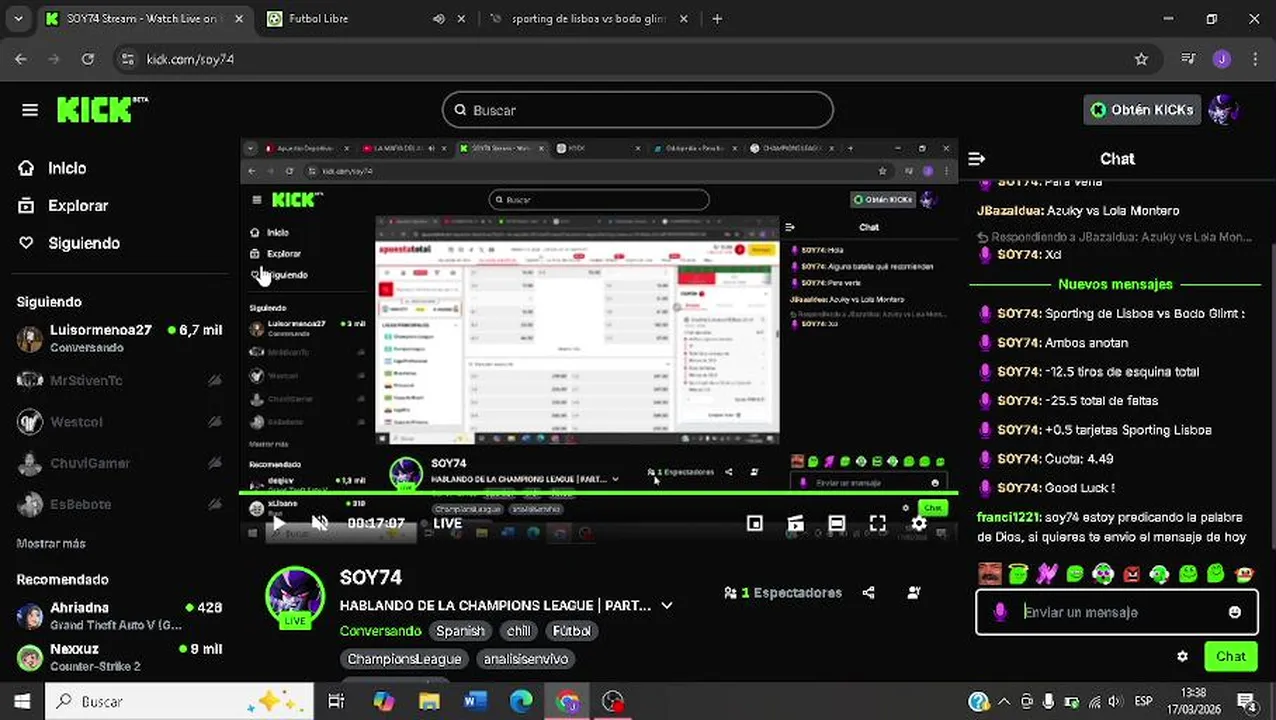Viewport: 1276px width, 720px height.
Task: Switch to sporting de lisboa vs bodo tab
Action: pyautogui.click(x=591, y=18)
